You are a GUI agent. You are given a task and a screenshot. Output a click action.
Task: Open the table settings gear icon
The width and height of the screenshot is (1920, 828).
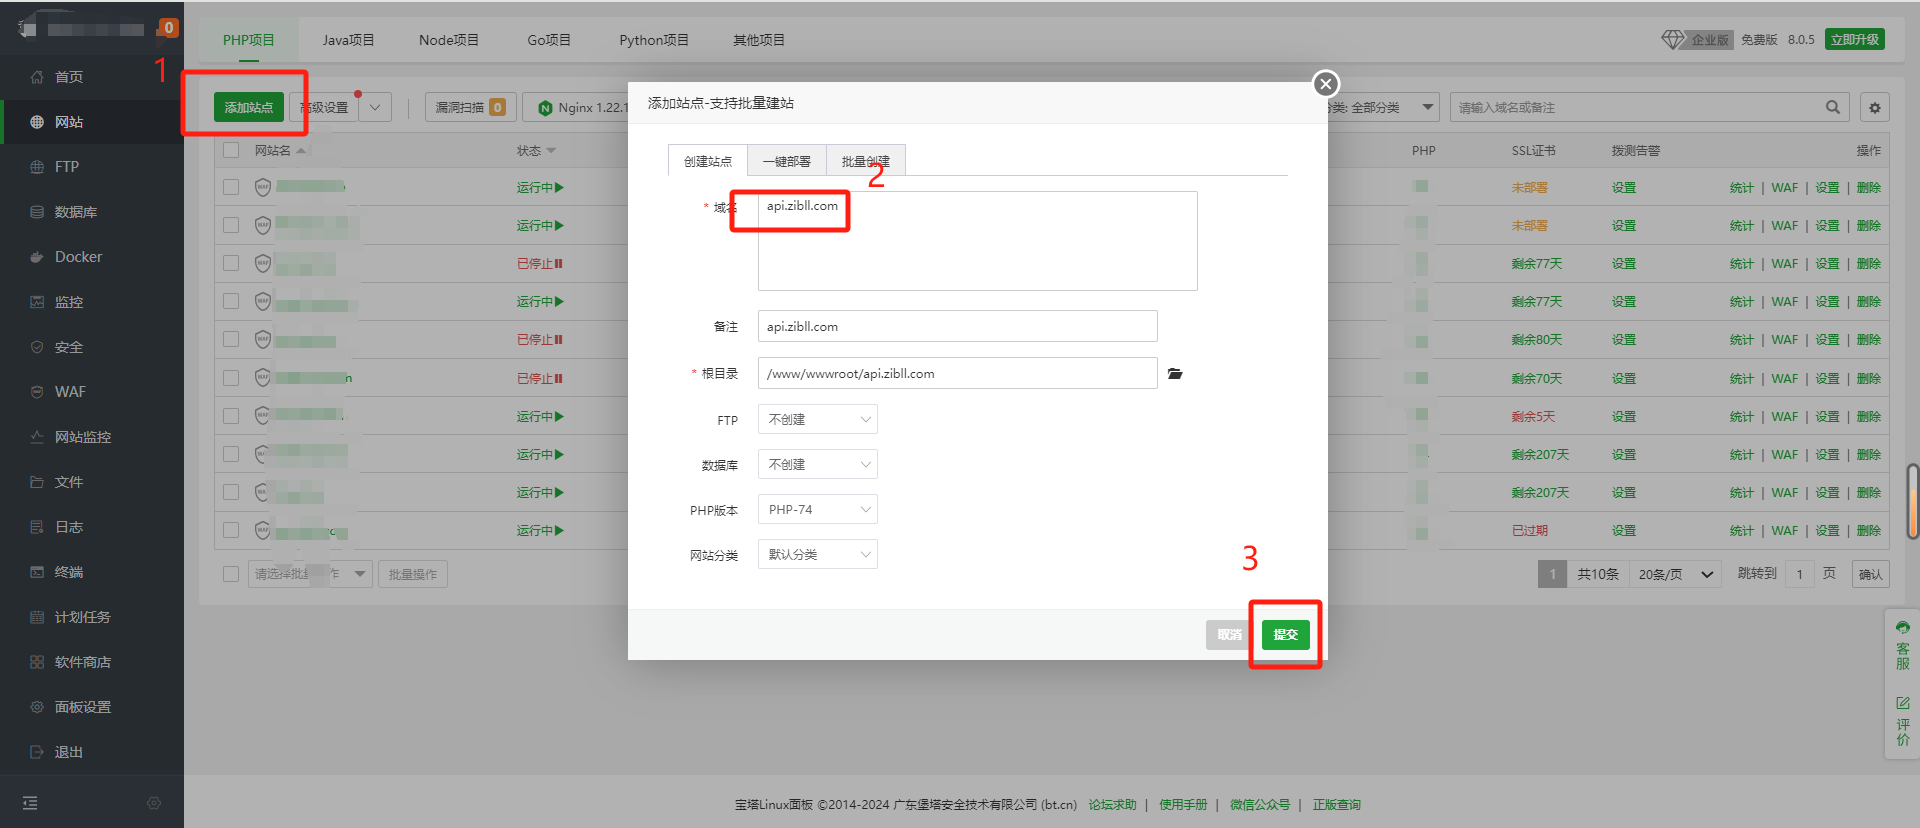coord(1875,107)
